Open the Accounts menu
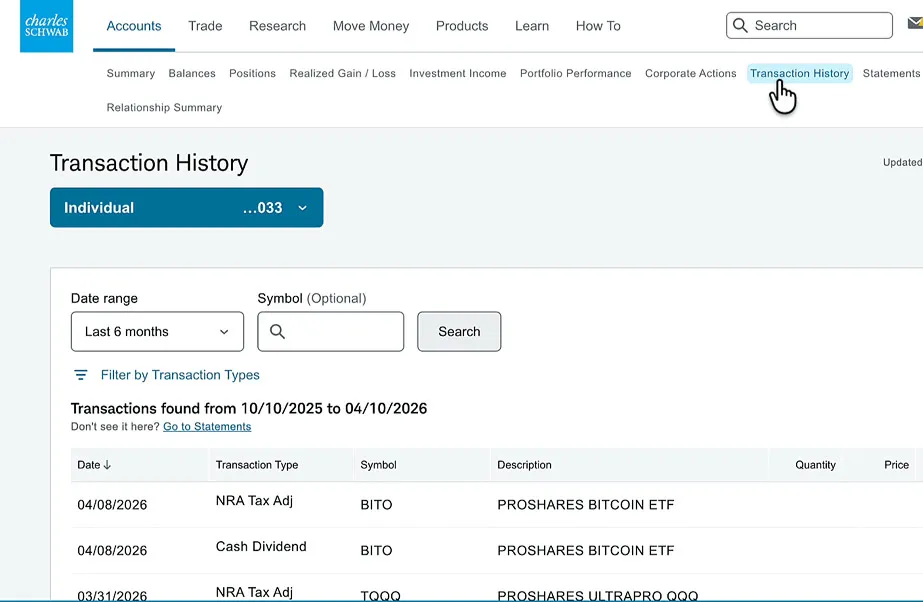Screen dimensions: 923x602 point(134,26)
